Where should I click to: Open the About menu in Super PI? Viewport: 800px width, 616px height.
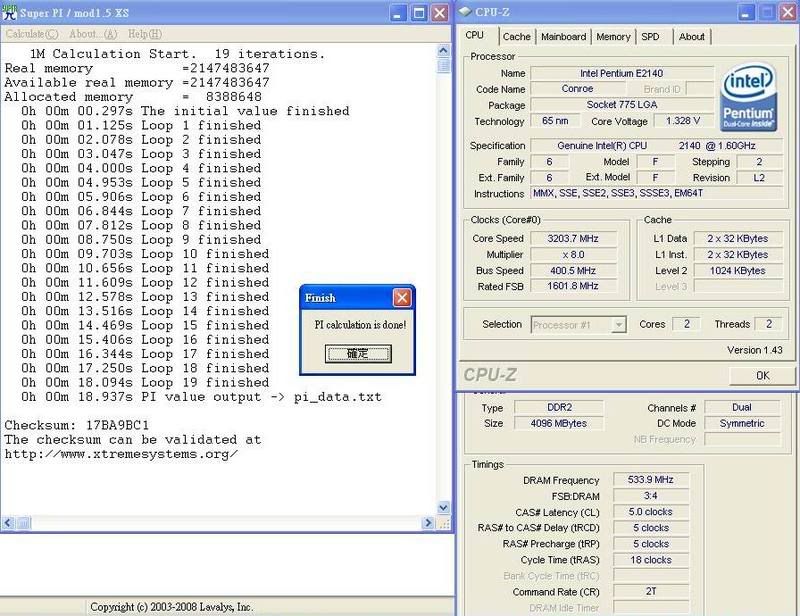click(93, 34)
